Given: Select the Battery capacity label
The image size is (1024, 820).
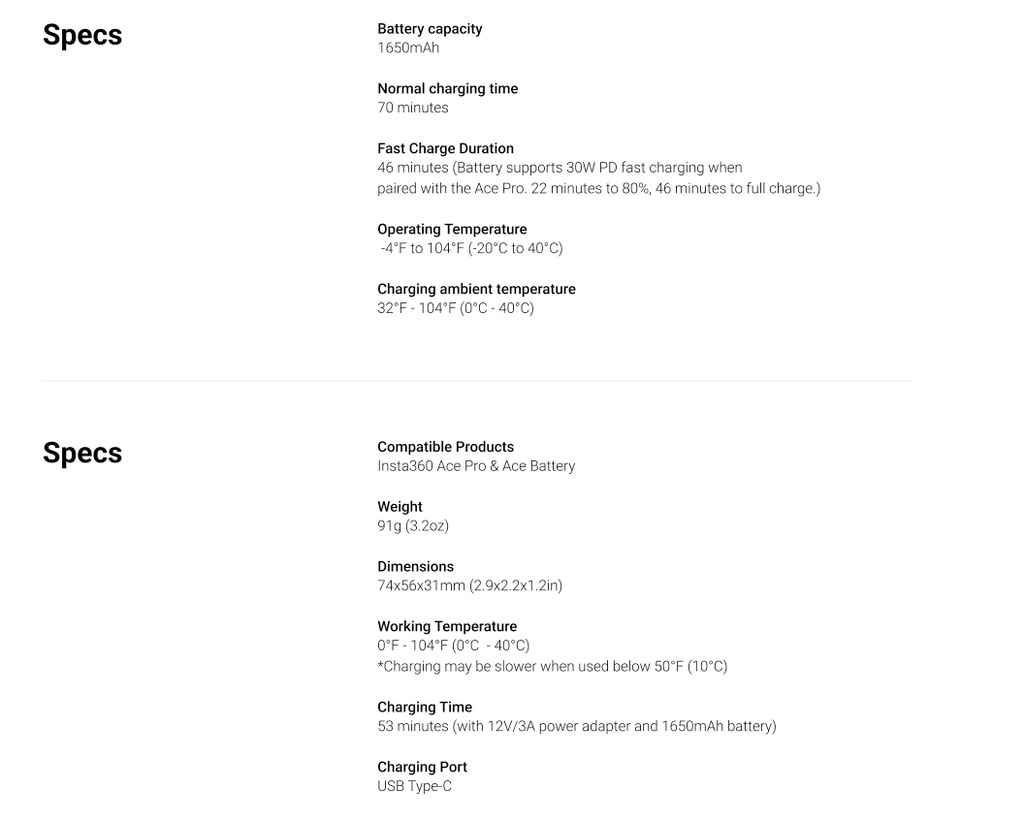Looking at the screenshot, I should (x=430, y=29).
